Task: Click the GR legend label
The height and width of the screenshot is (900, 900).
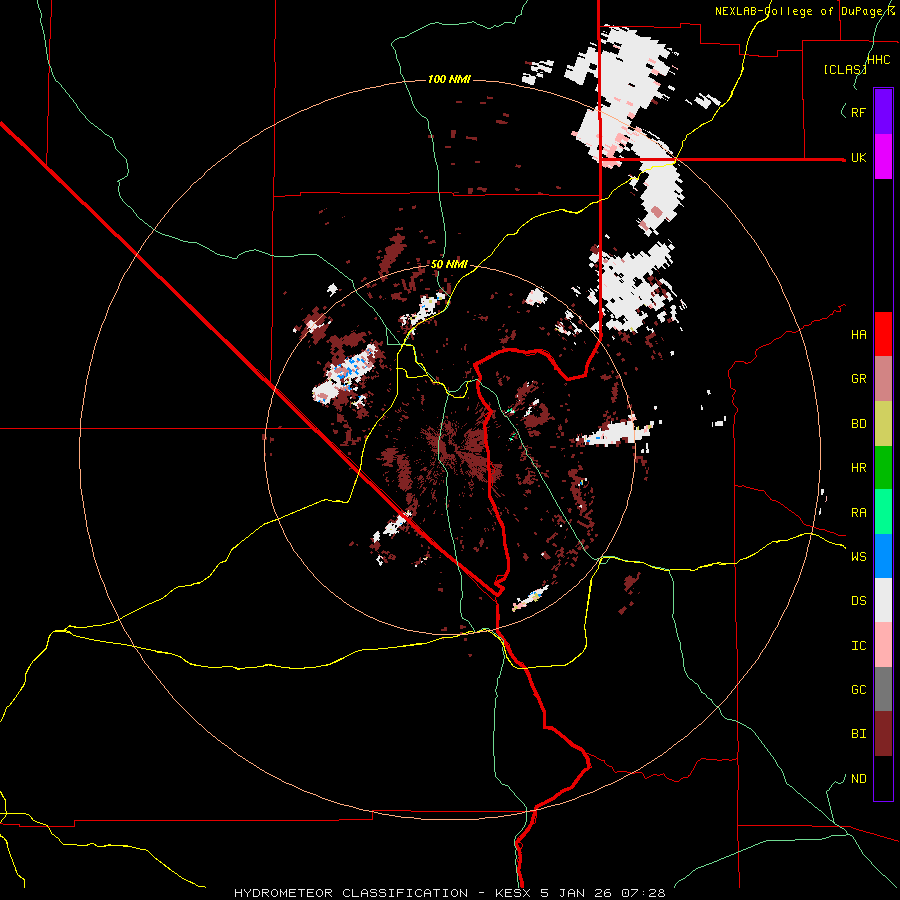Action: point(859,379)
